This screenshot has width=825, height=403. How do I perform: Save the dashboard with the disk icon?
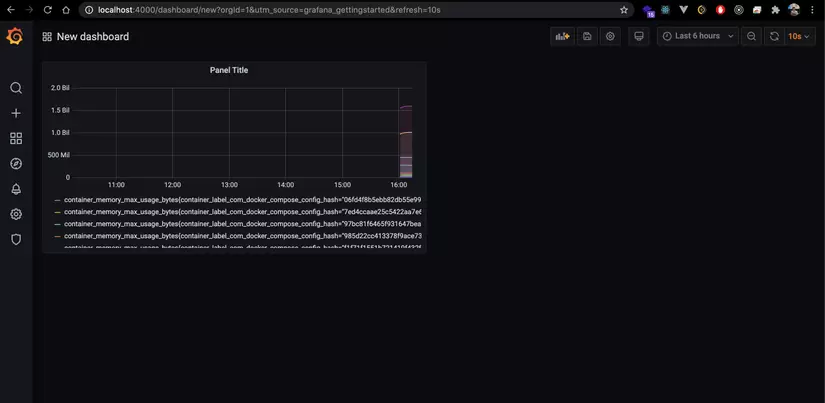(587, 36)
